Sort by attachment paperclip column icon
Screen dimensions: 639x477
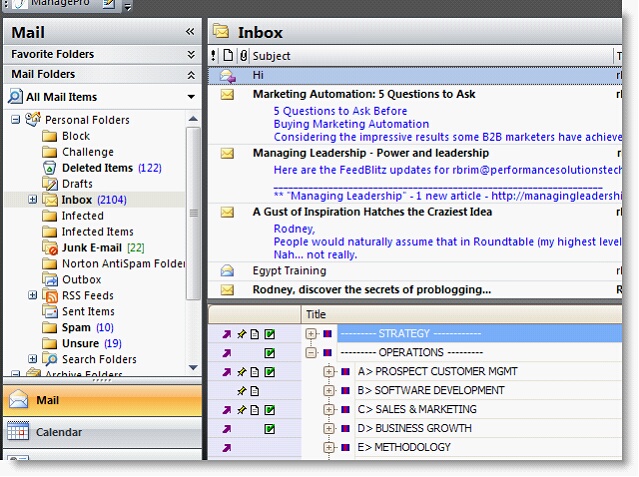(243, 56)
